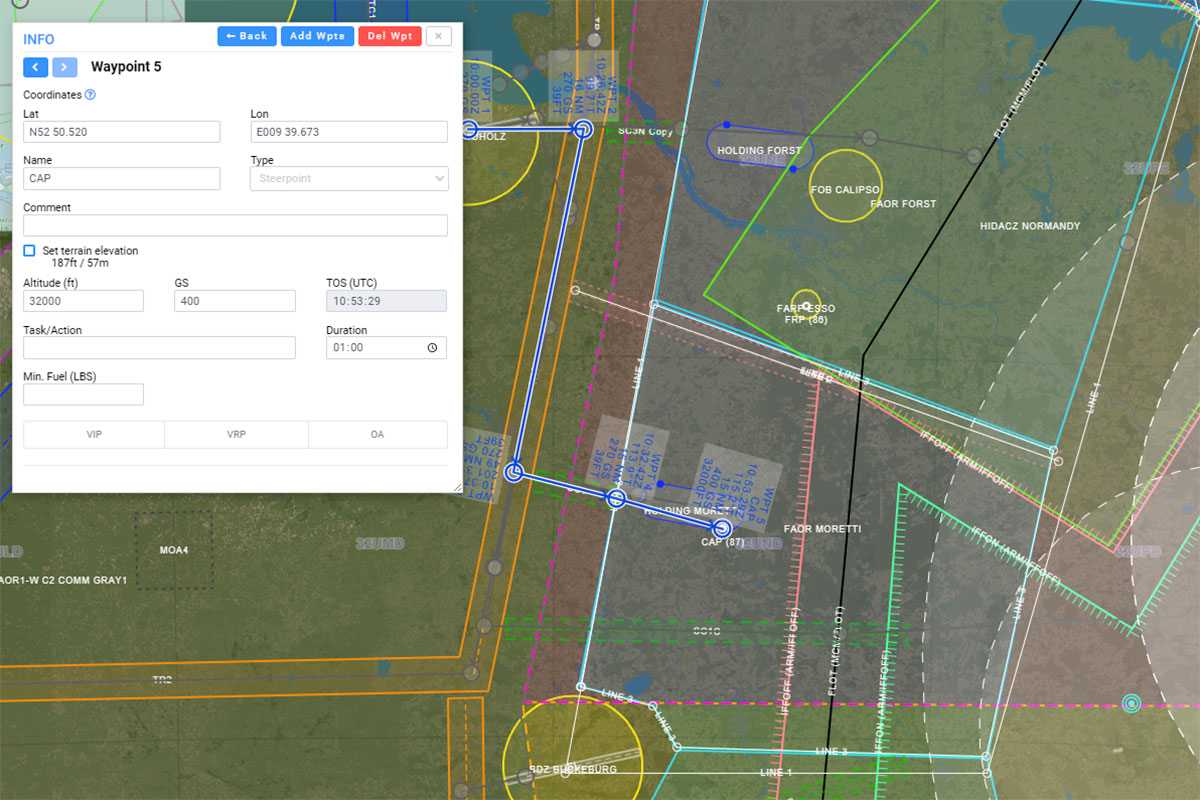Switch to the OA tab

tap(377, 434)
